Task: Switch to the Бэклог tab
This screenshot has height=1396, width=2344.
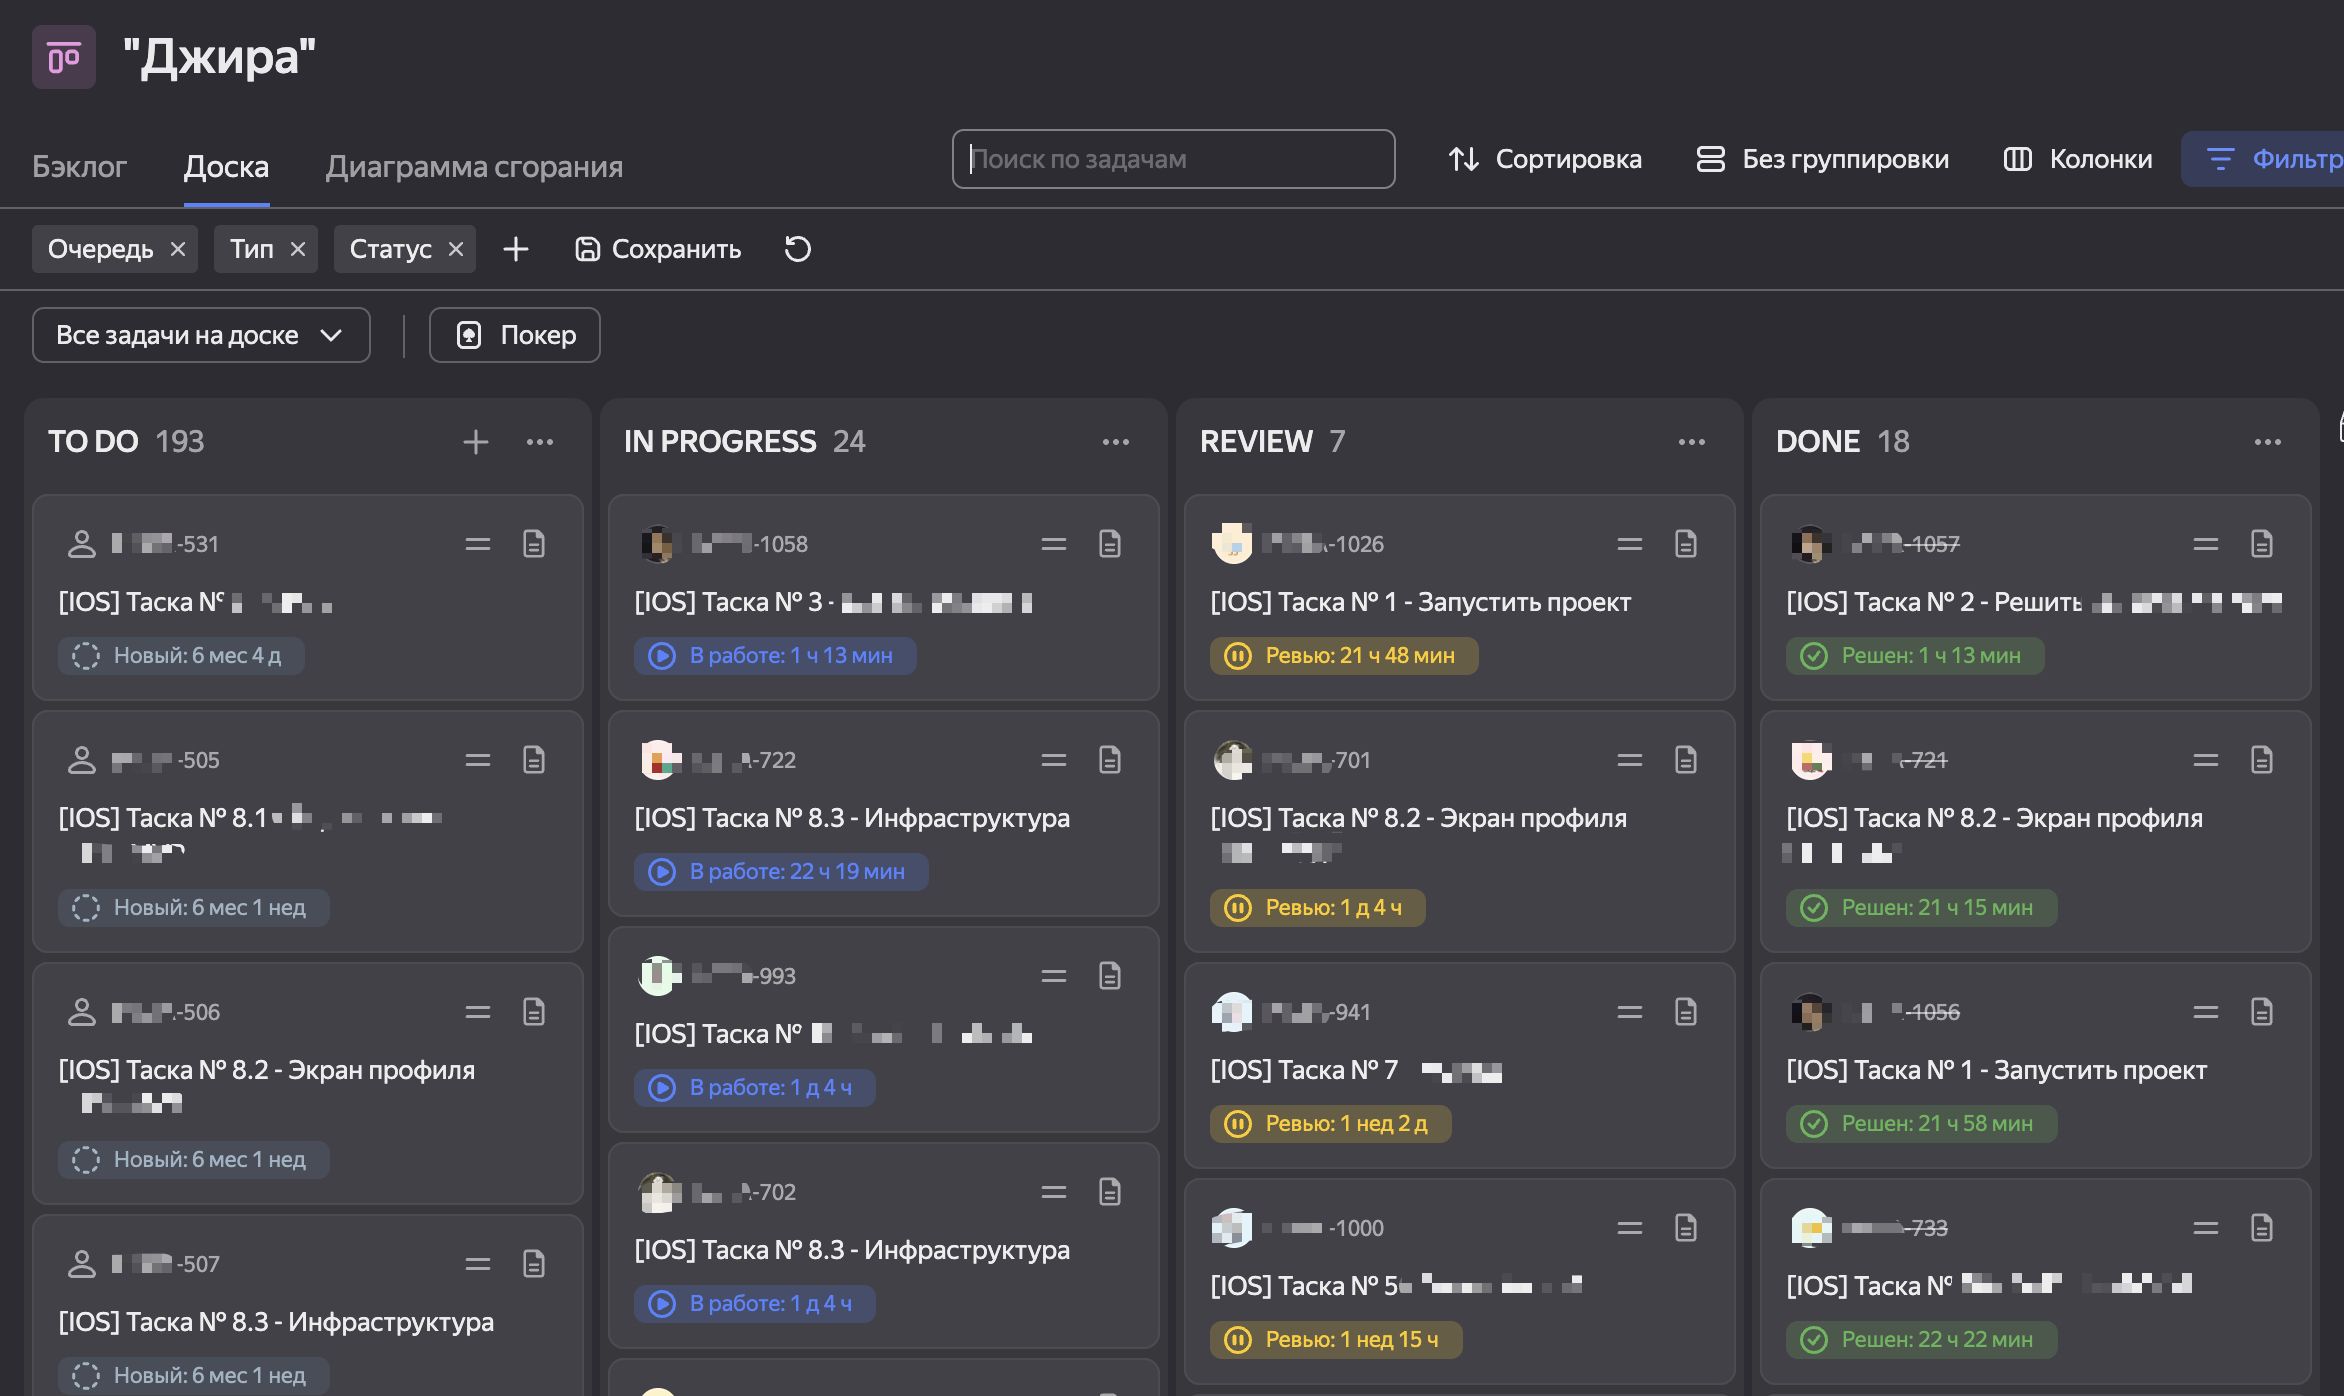Action: click(79, 166)
